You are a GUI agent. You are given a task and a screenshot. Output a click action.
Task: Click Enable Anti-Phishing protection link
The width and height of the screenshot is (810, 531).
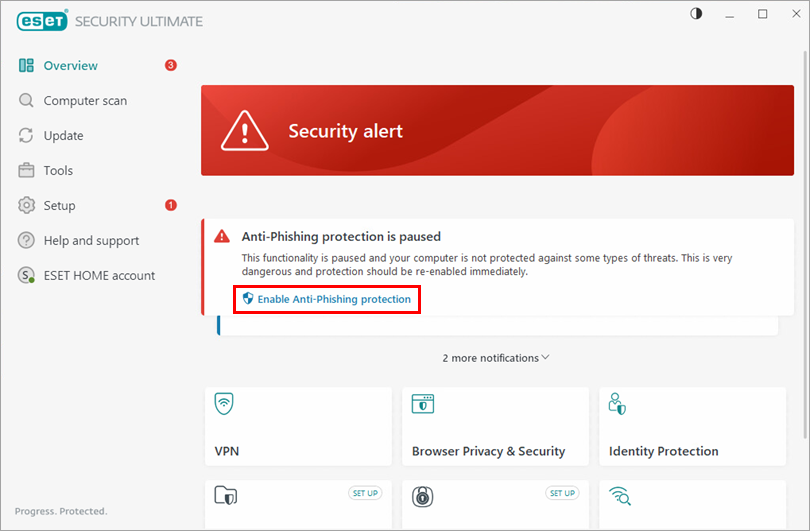coord(333,299)
